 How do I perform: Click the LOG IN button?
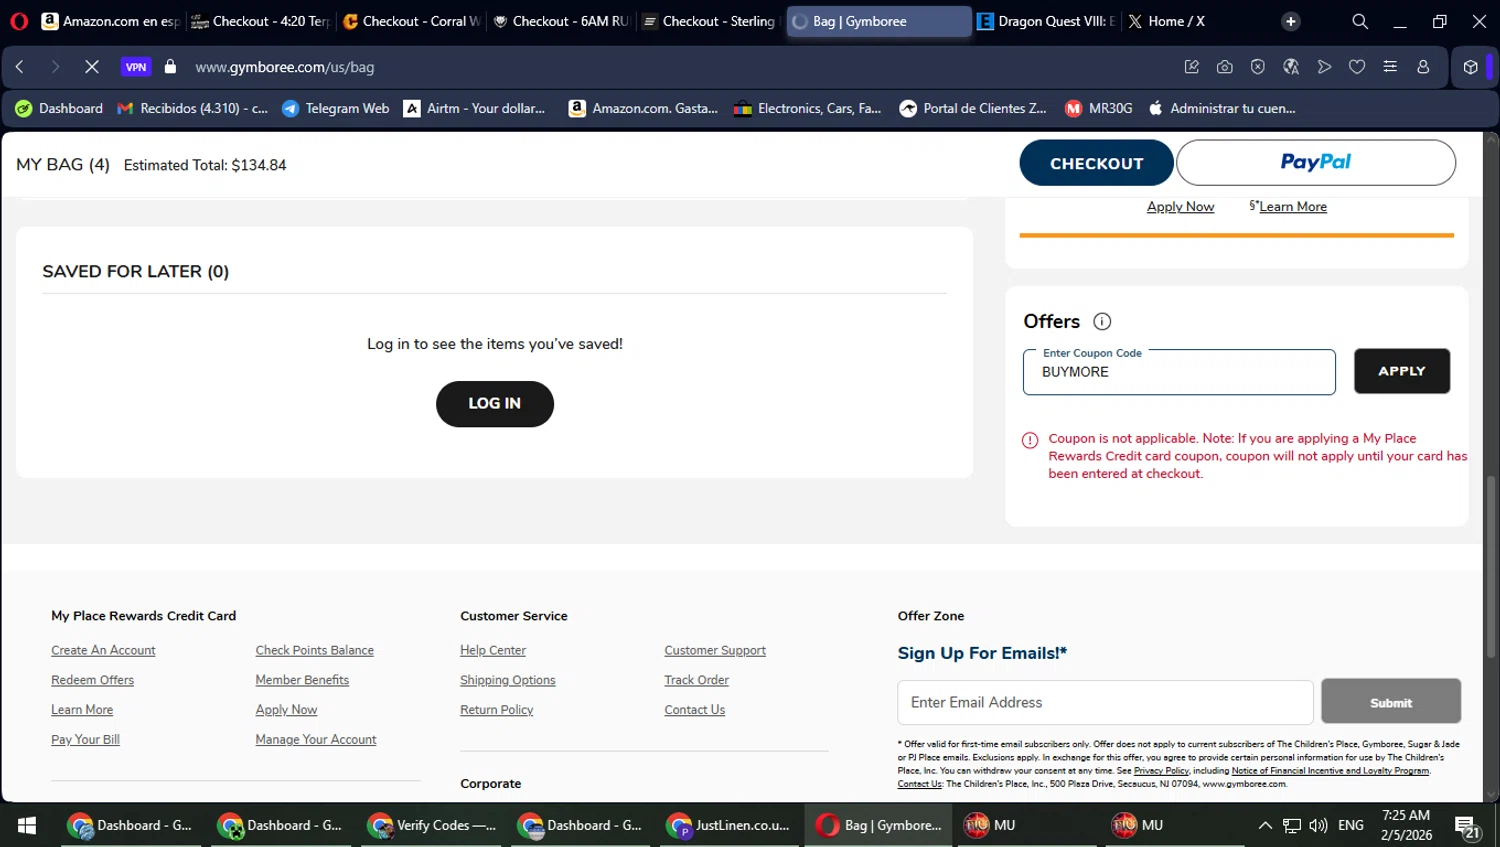[495, 404]
